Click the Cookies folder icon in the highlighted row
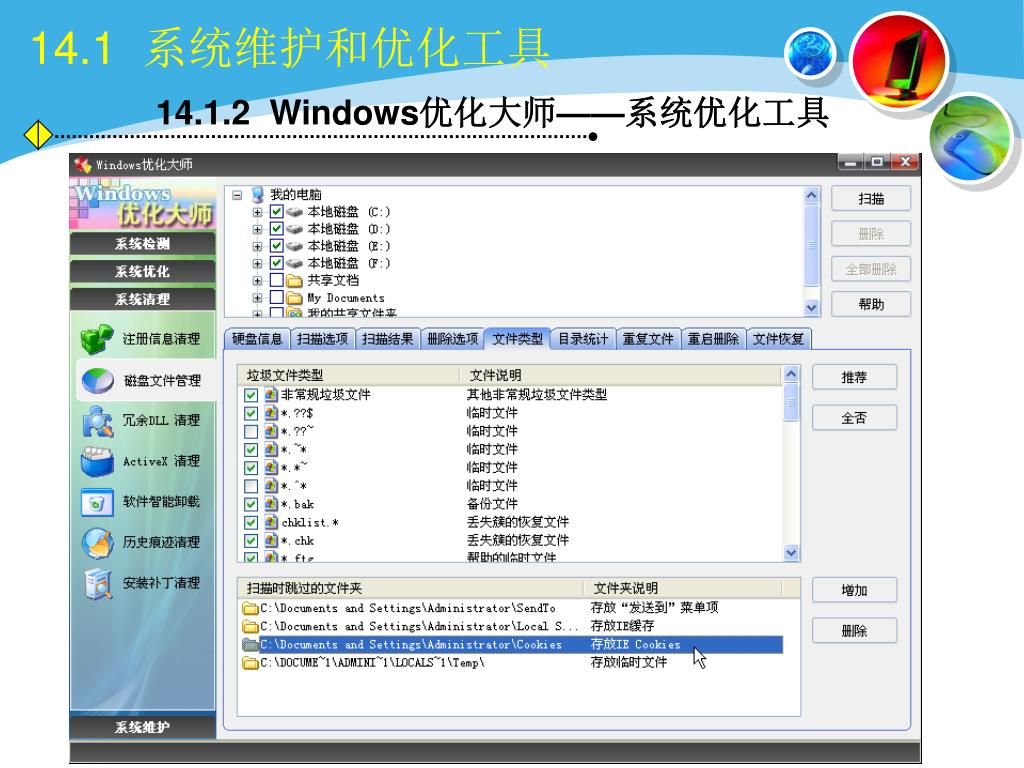Screen dimensions: 1024x768 (x=249, y=645)
